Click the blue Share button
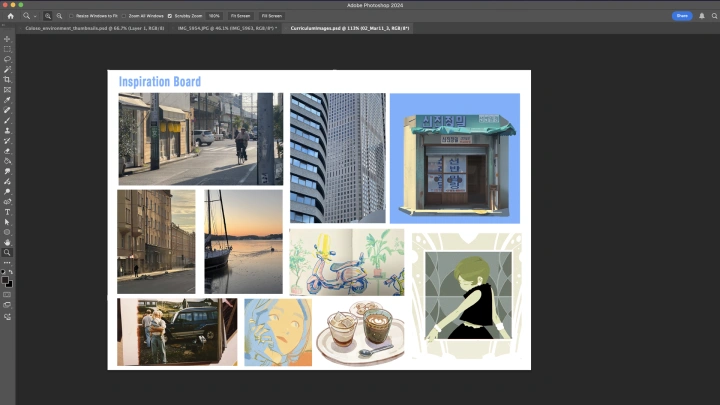 (x=682, y=16)
